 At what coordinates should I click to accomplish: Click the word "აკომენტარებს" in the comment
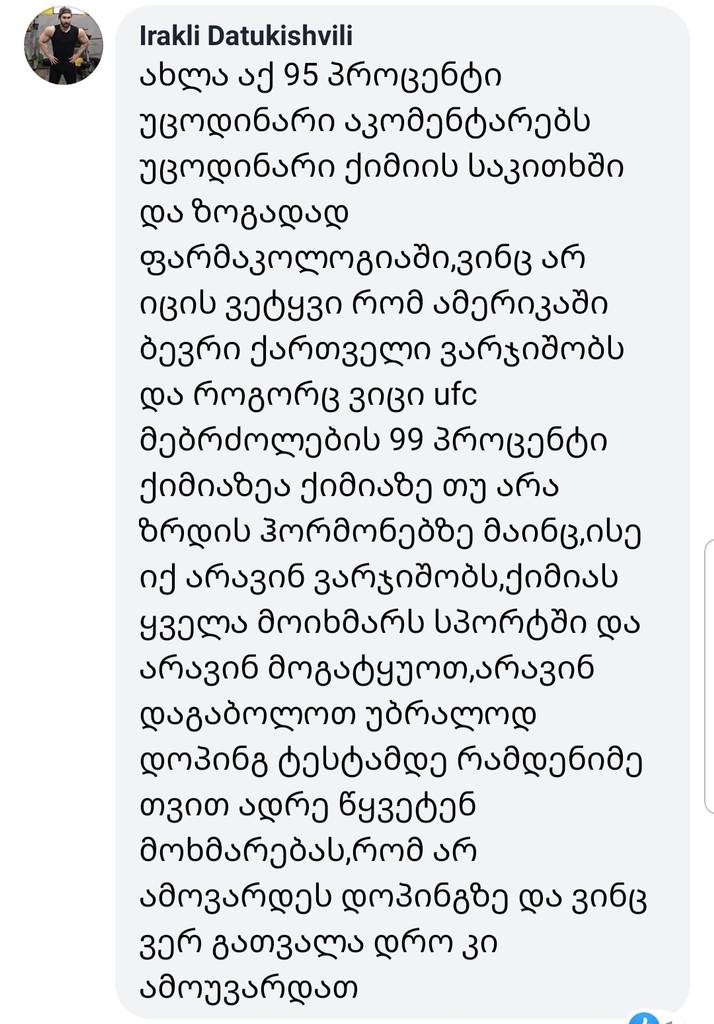[x=468, y=121]
